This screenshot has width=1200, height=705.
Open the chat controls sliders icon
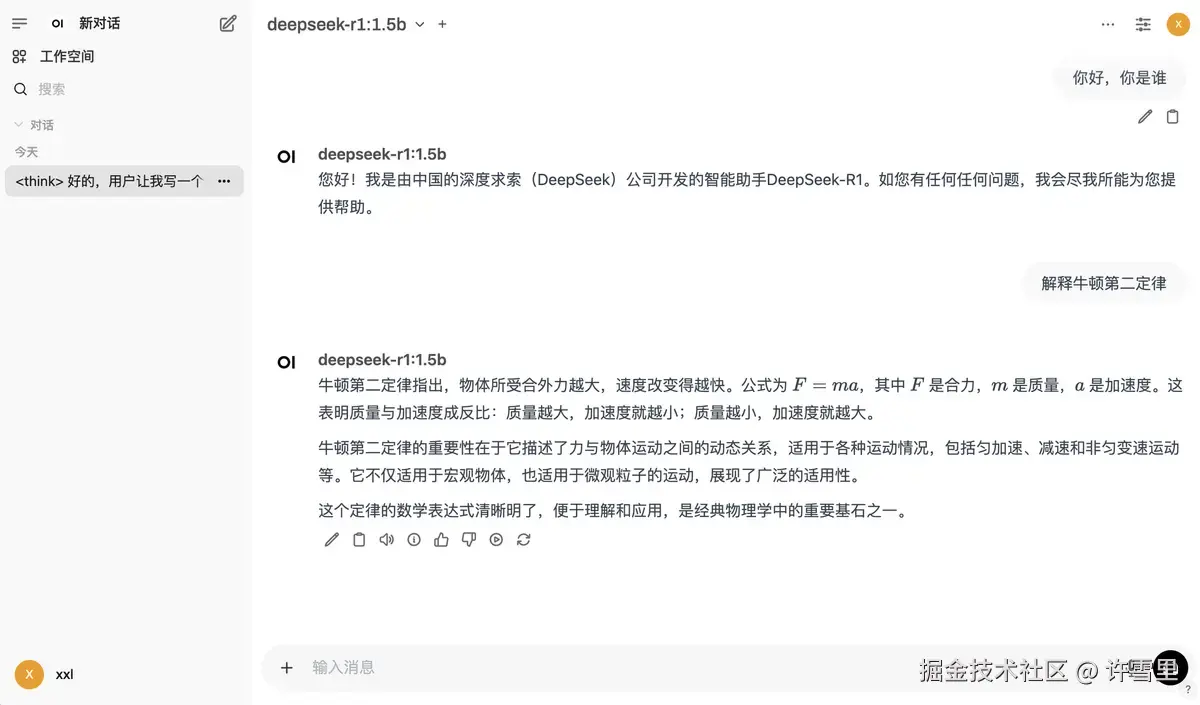pos(1143,24)
